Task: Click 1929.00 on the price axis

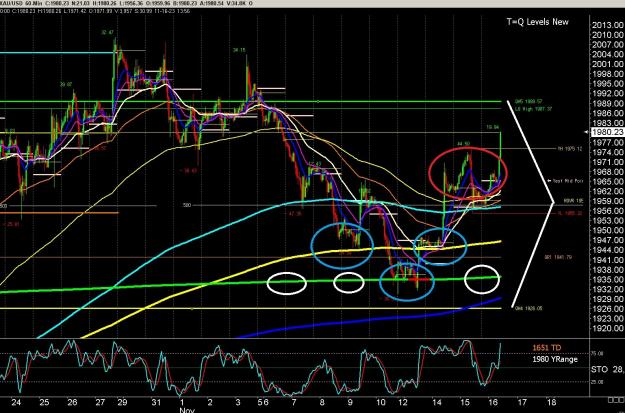Action: pyautogui.click(x=608, y=299)
